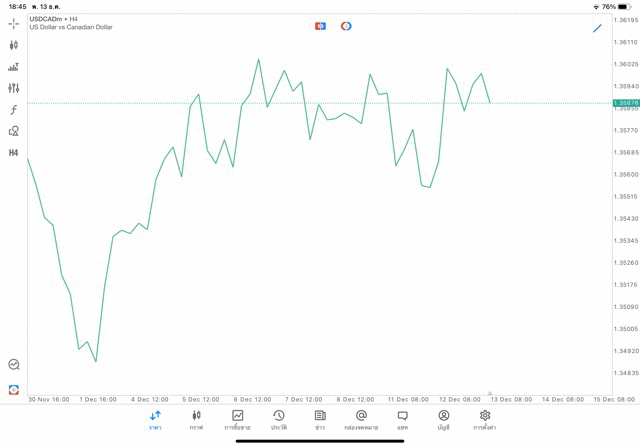The height and width of the screenshot is (447, 640).
Task: Tap the red-blue square button above the chart
Action: (x=320, y=26)
